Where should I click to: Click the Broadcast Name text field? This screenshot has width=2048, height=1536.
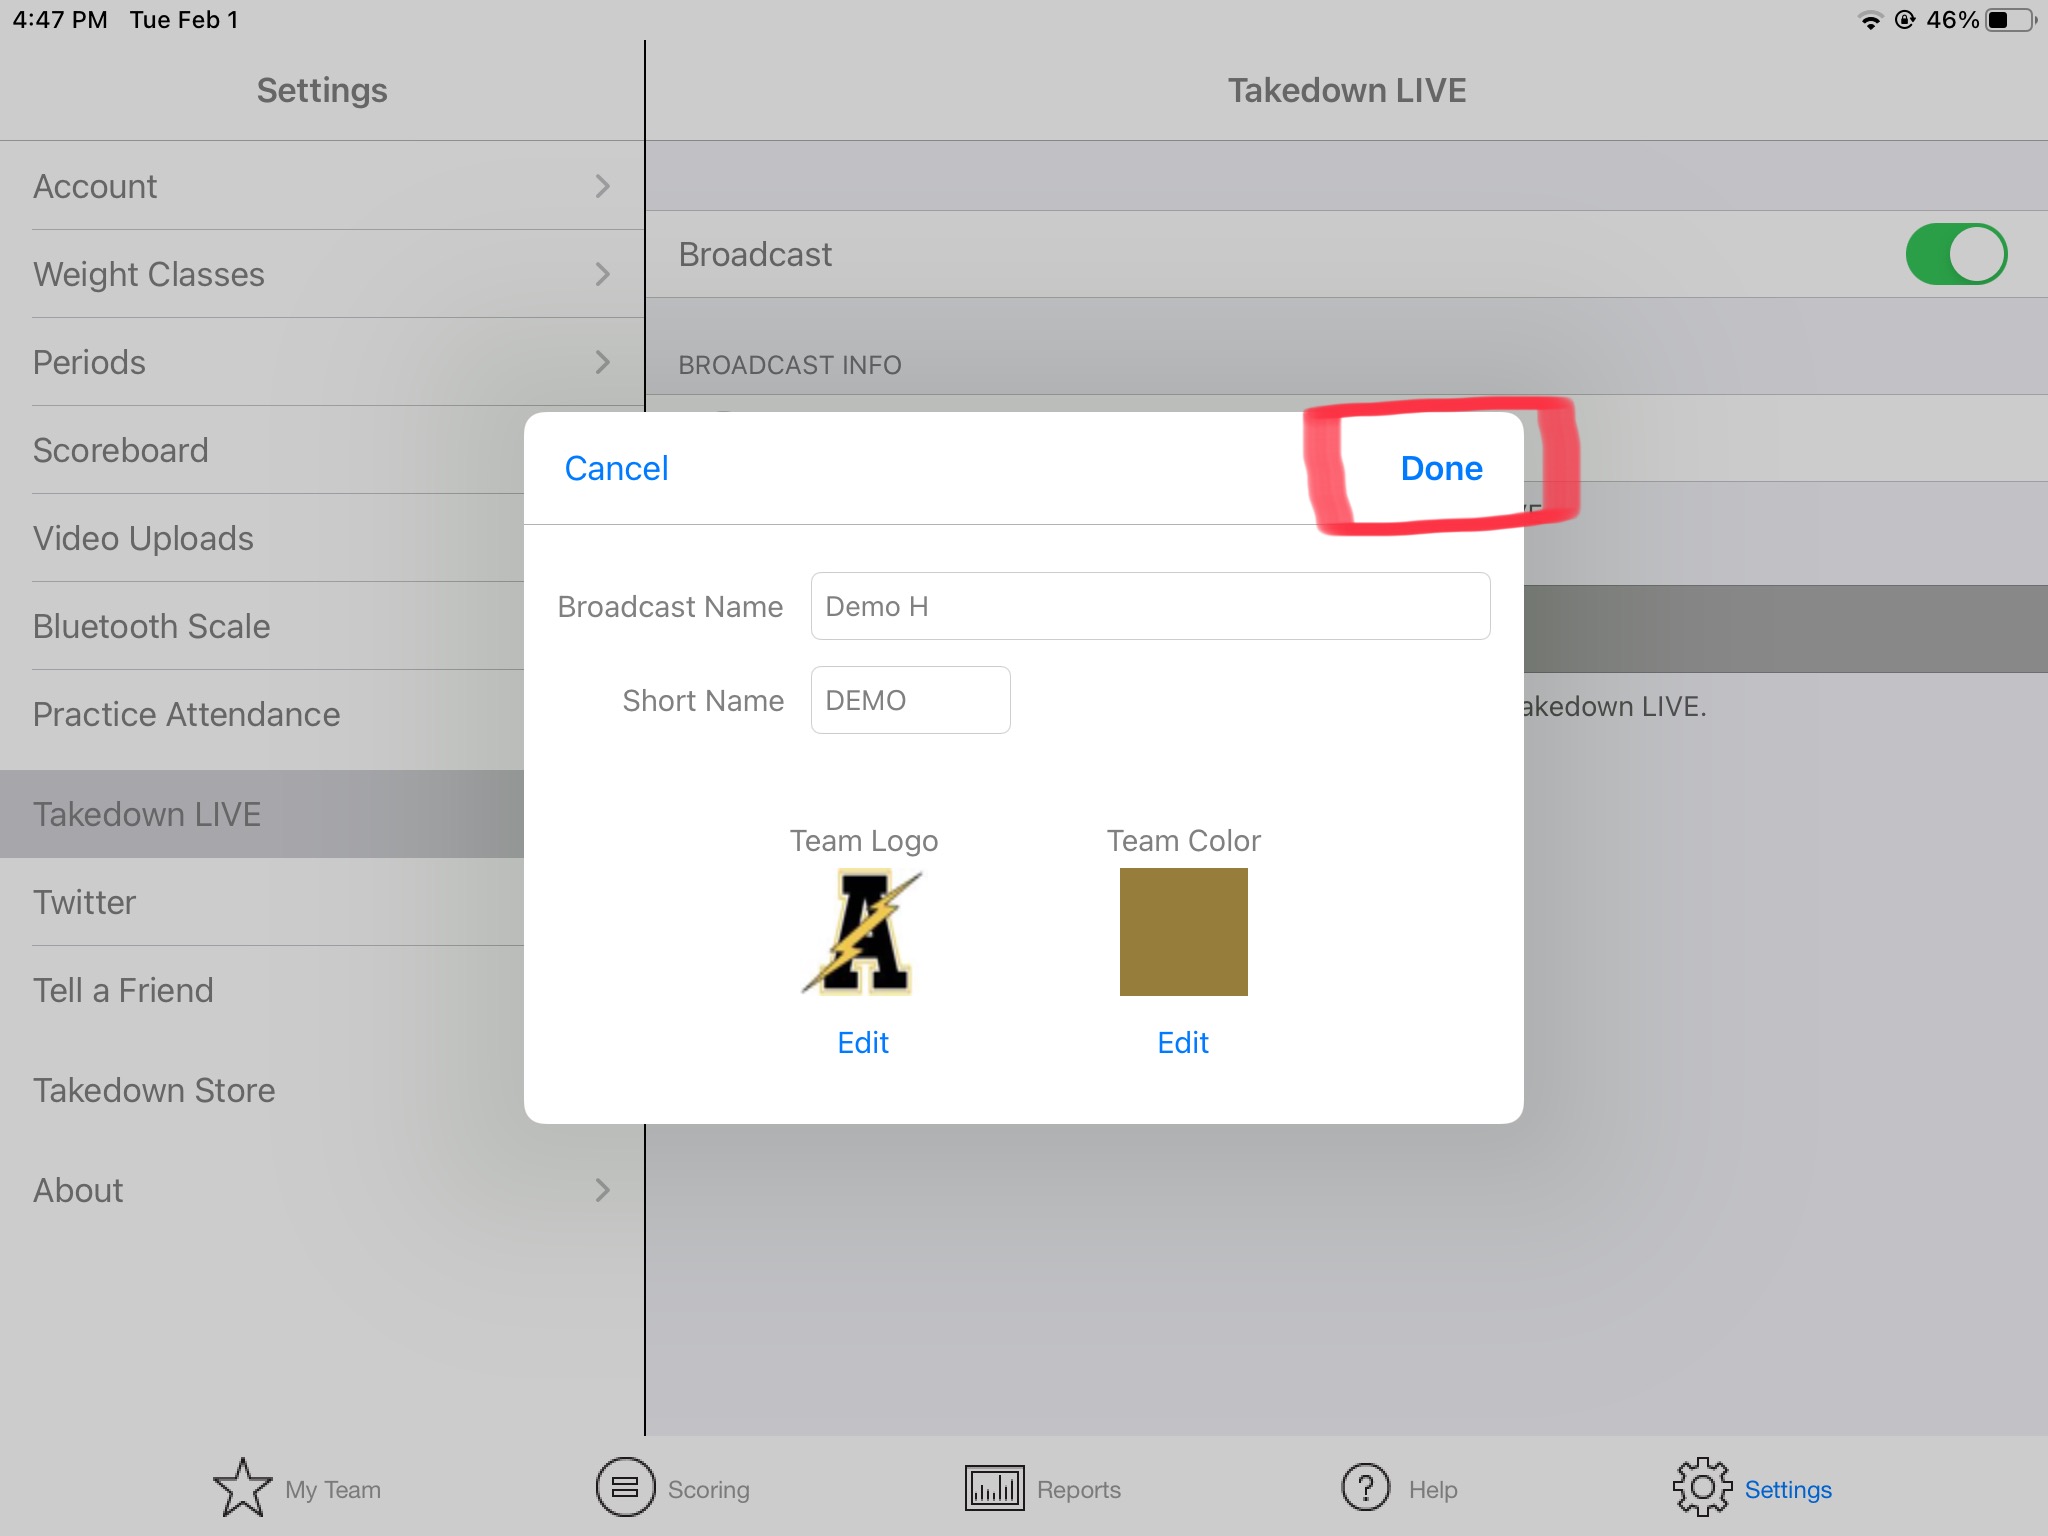(1150, 606)
